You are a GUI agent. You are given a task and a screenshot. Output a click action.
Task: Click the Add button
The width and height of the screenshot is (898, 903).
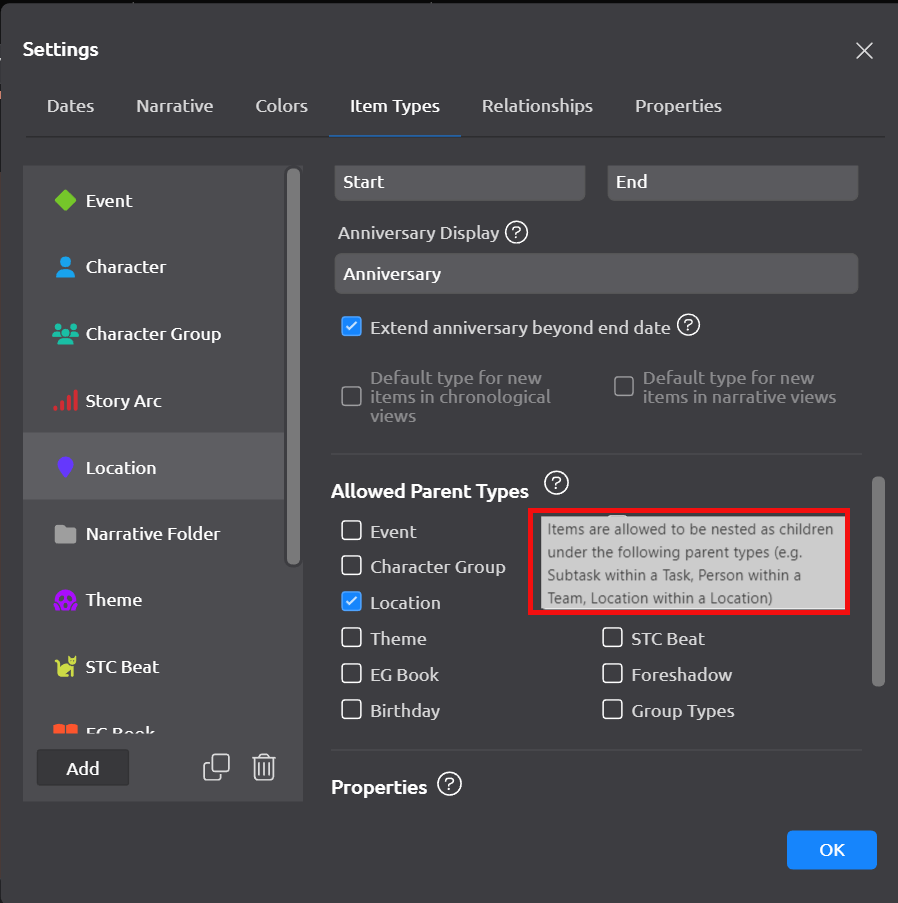[83, 768]
